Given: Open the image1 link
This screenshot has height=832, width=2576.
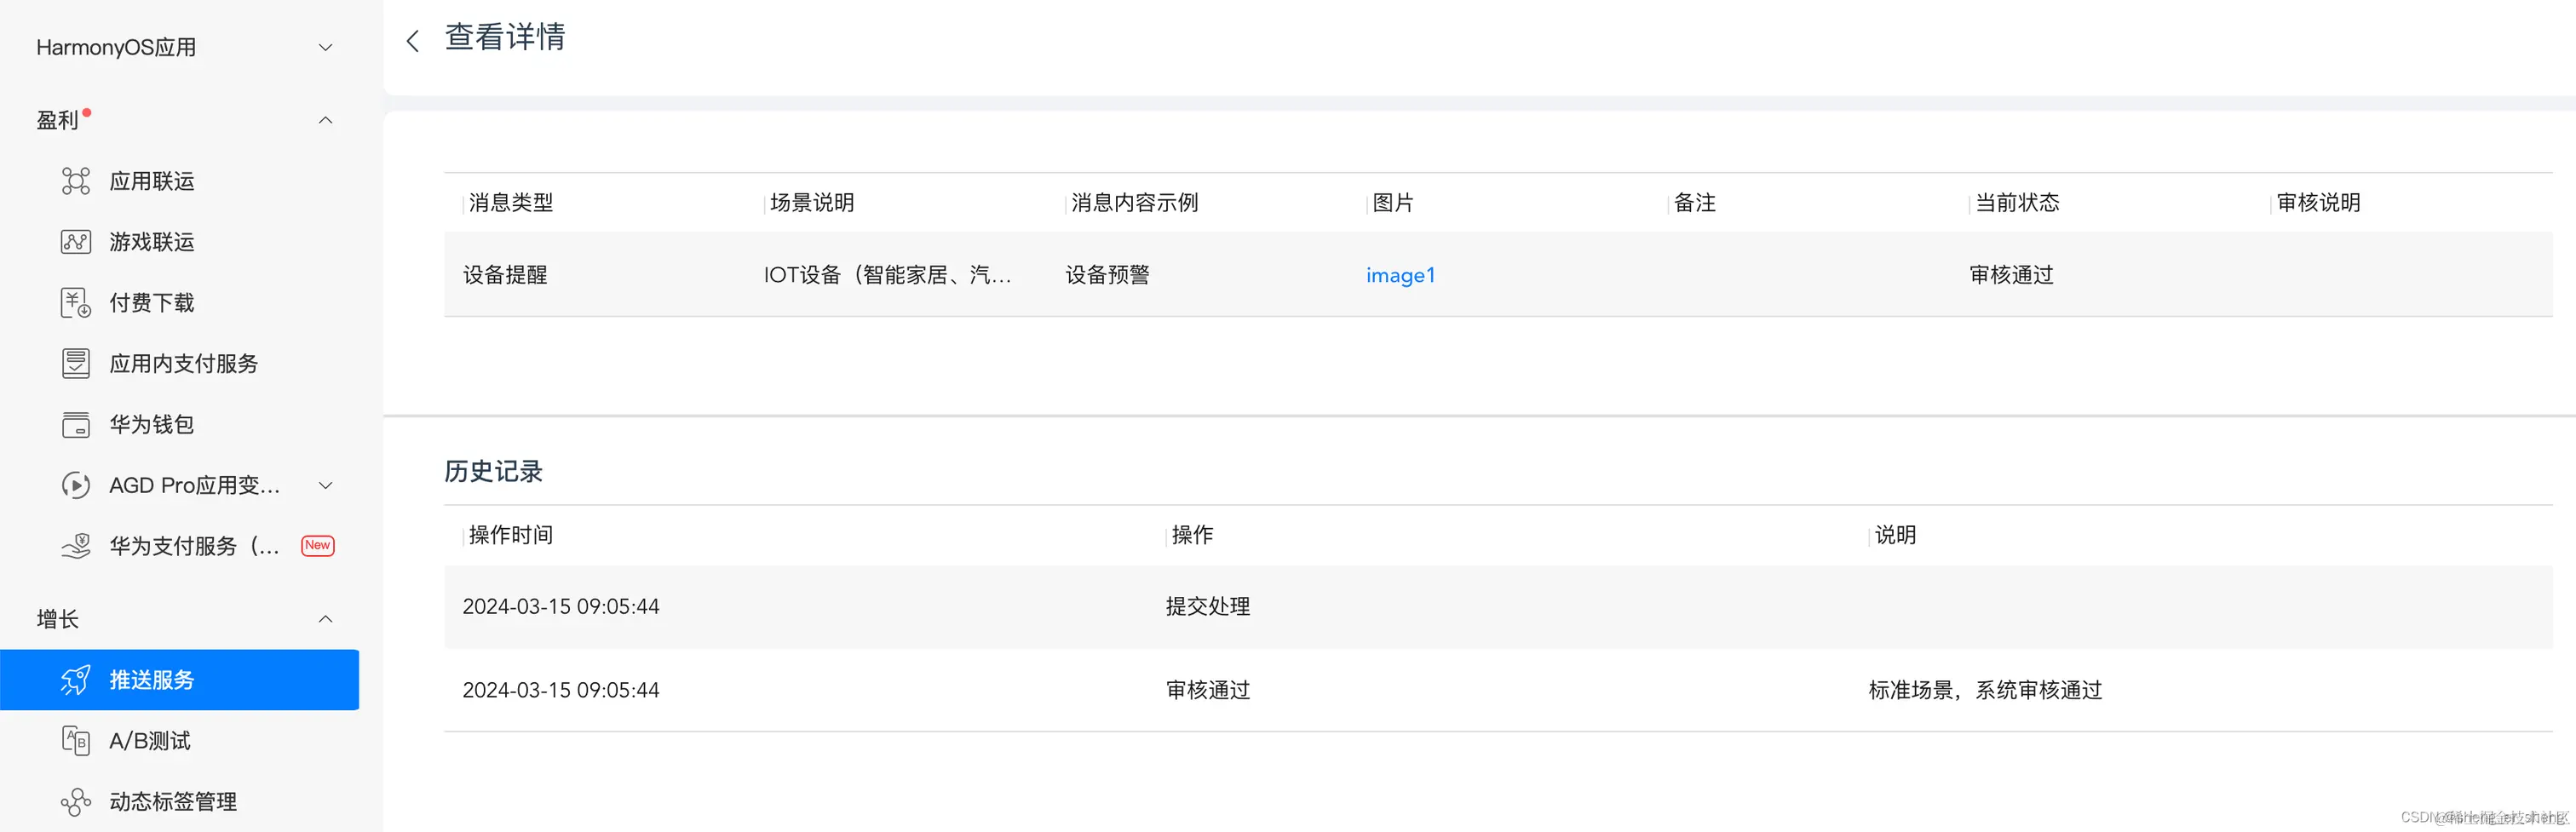Looking at the screenshot, I should click(1401, 275).
